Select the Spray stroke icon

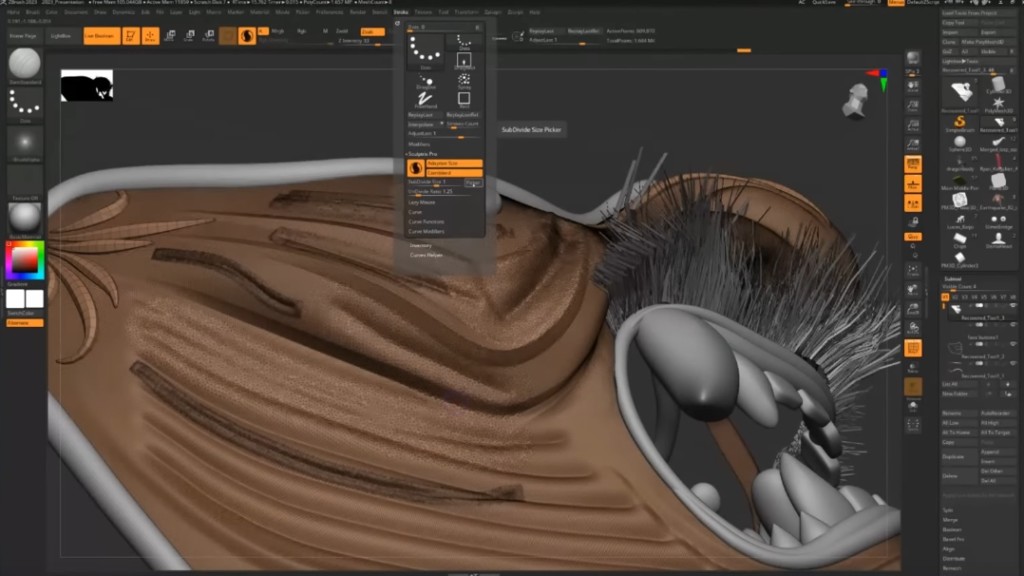[464, 80]
